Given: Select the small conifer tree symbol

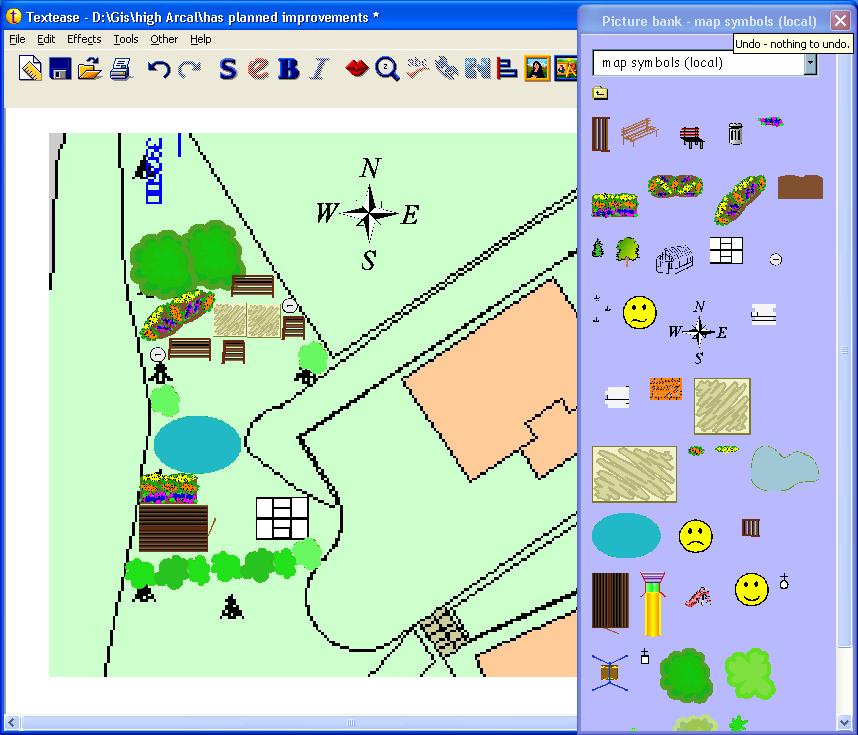Looking at the screenshot, I should click(598, 248).
